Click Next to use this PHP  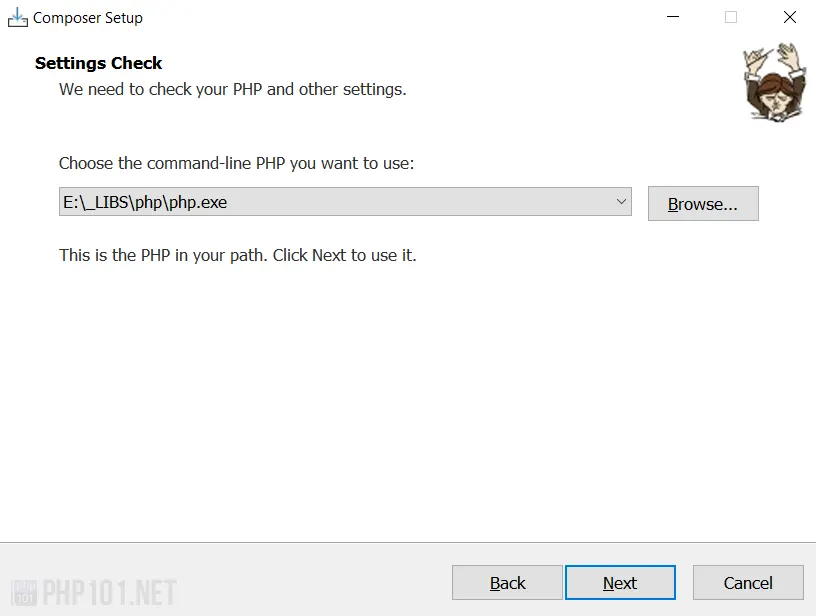point(620,583)
